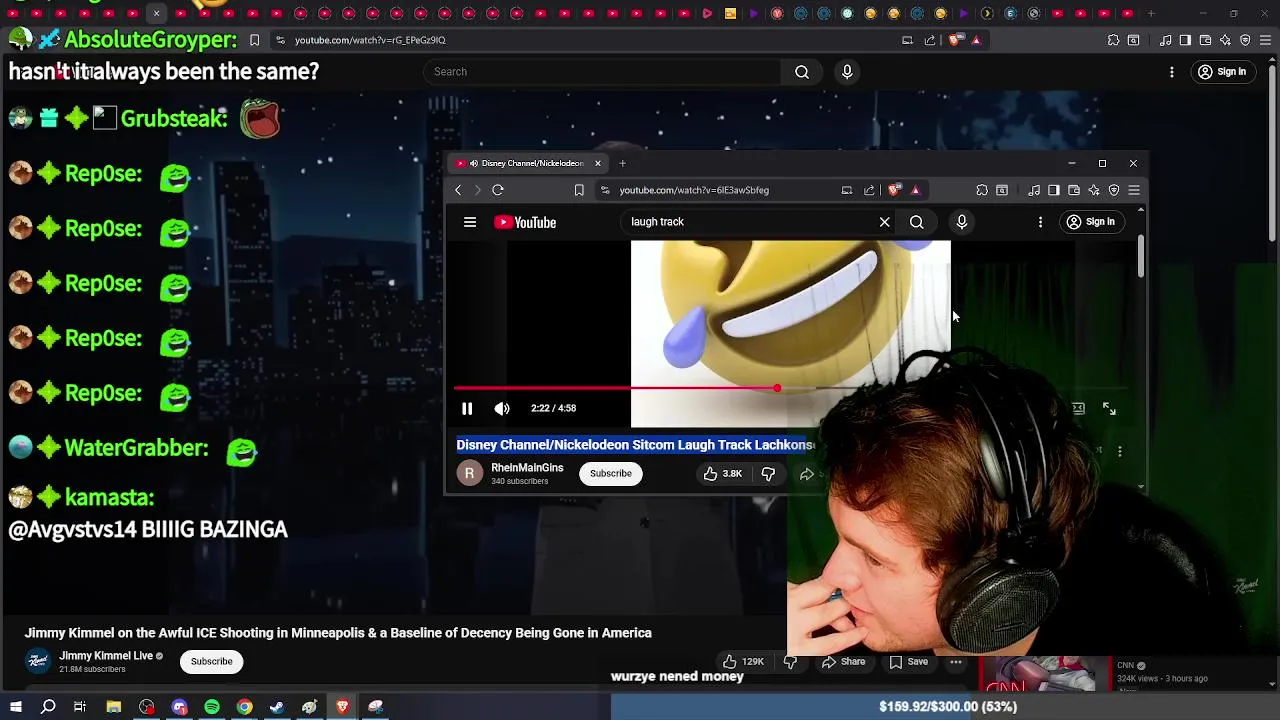Click outer address bar youtube.com/watch?v=rG_EPeGz9IQ
Screen dimensions: 1280x720
tap(370, 40)
